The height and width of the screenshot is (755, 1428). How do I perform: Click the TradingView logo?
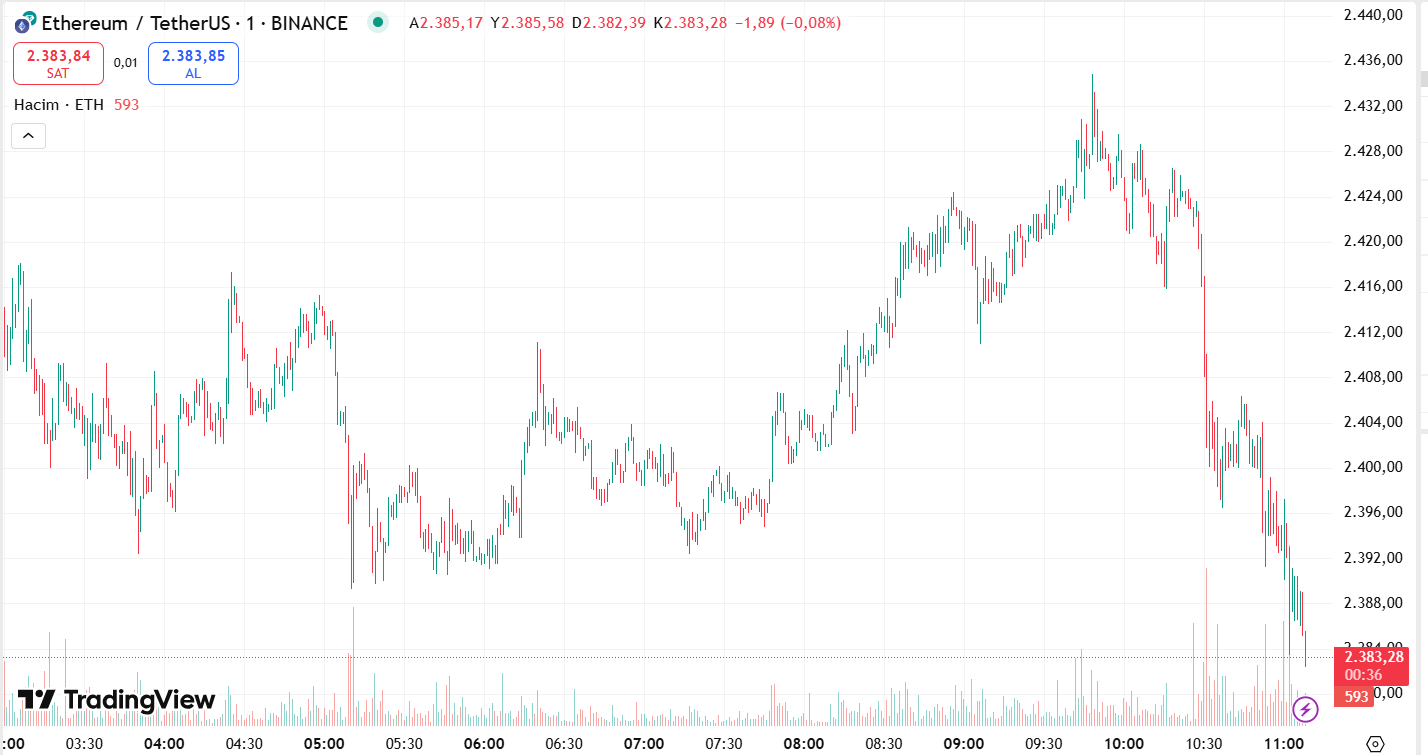116,700
